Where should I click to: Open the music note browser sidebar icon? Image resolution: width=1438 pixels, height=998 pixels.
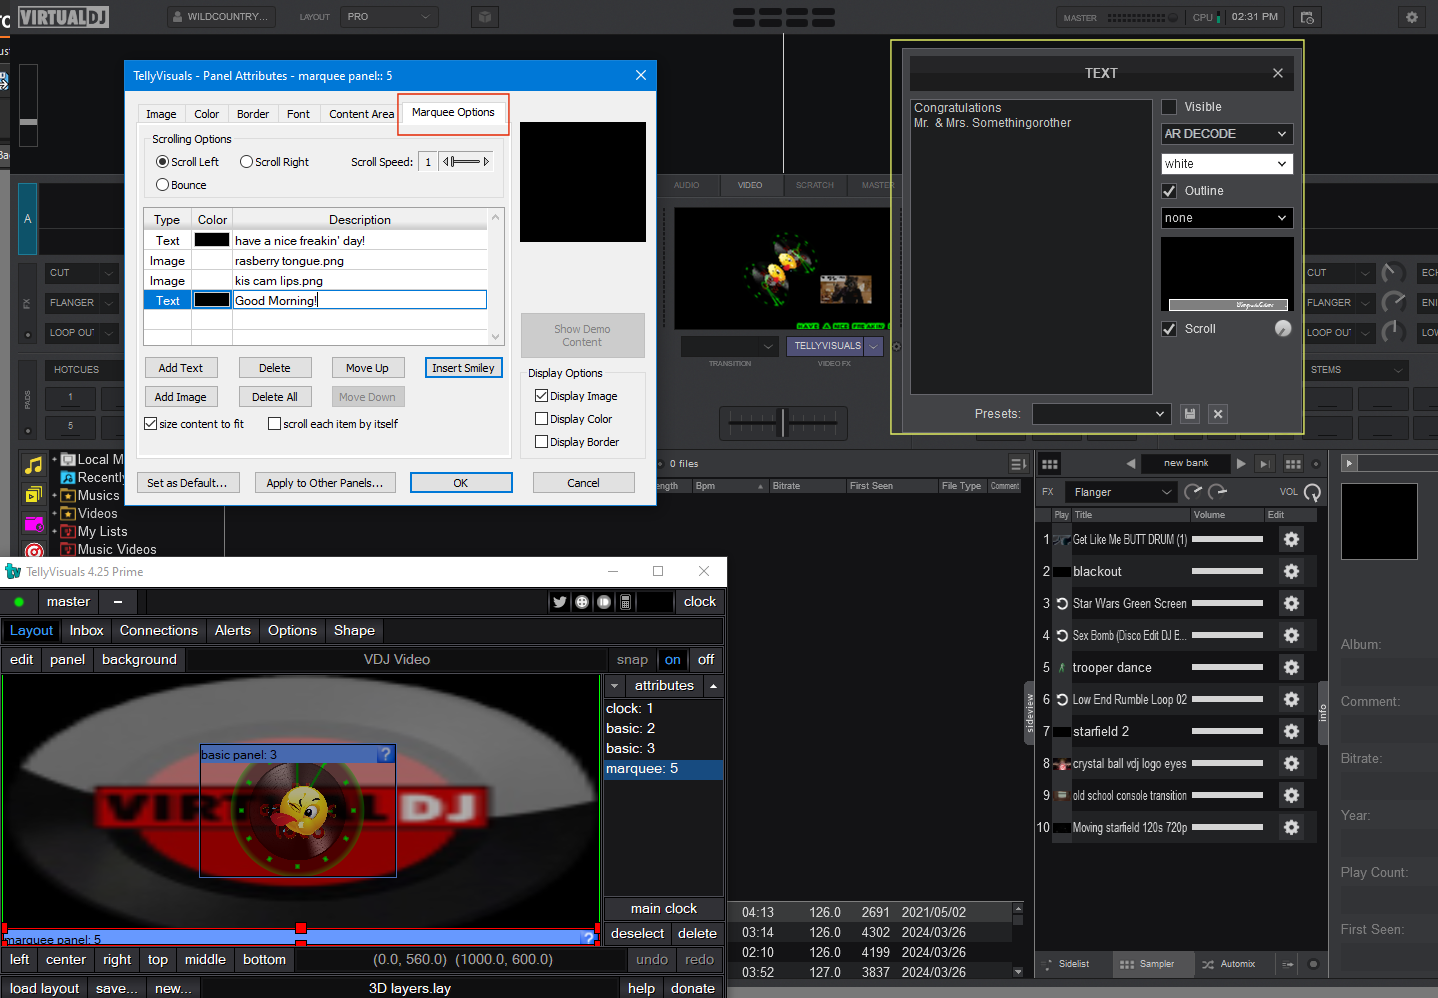click(34, 465)
